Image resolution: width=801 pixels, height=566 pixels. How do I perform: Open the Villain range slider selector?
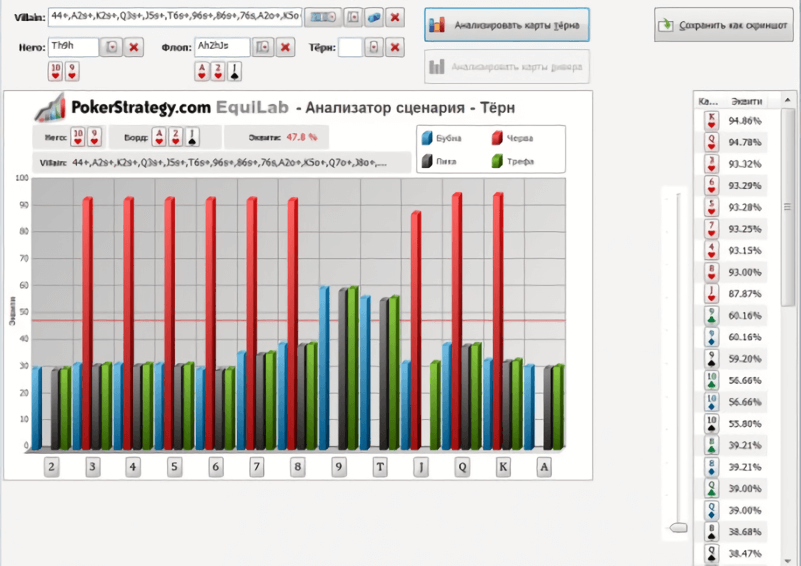323,17
